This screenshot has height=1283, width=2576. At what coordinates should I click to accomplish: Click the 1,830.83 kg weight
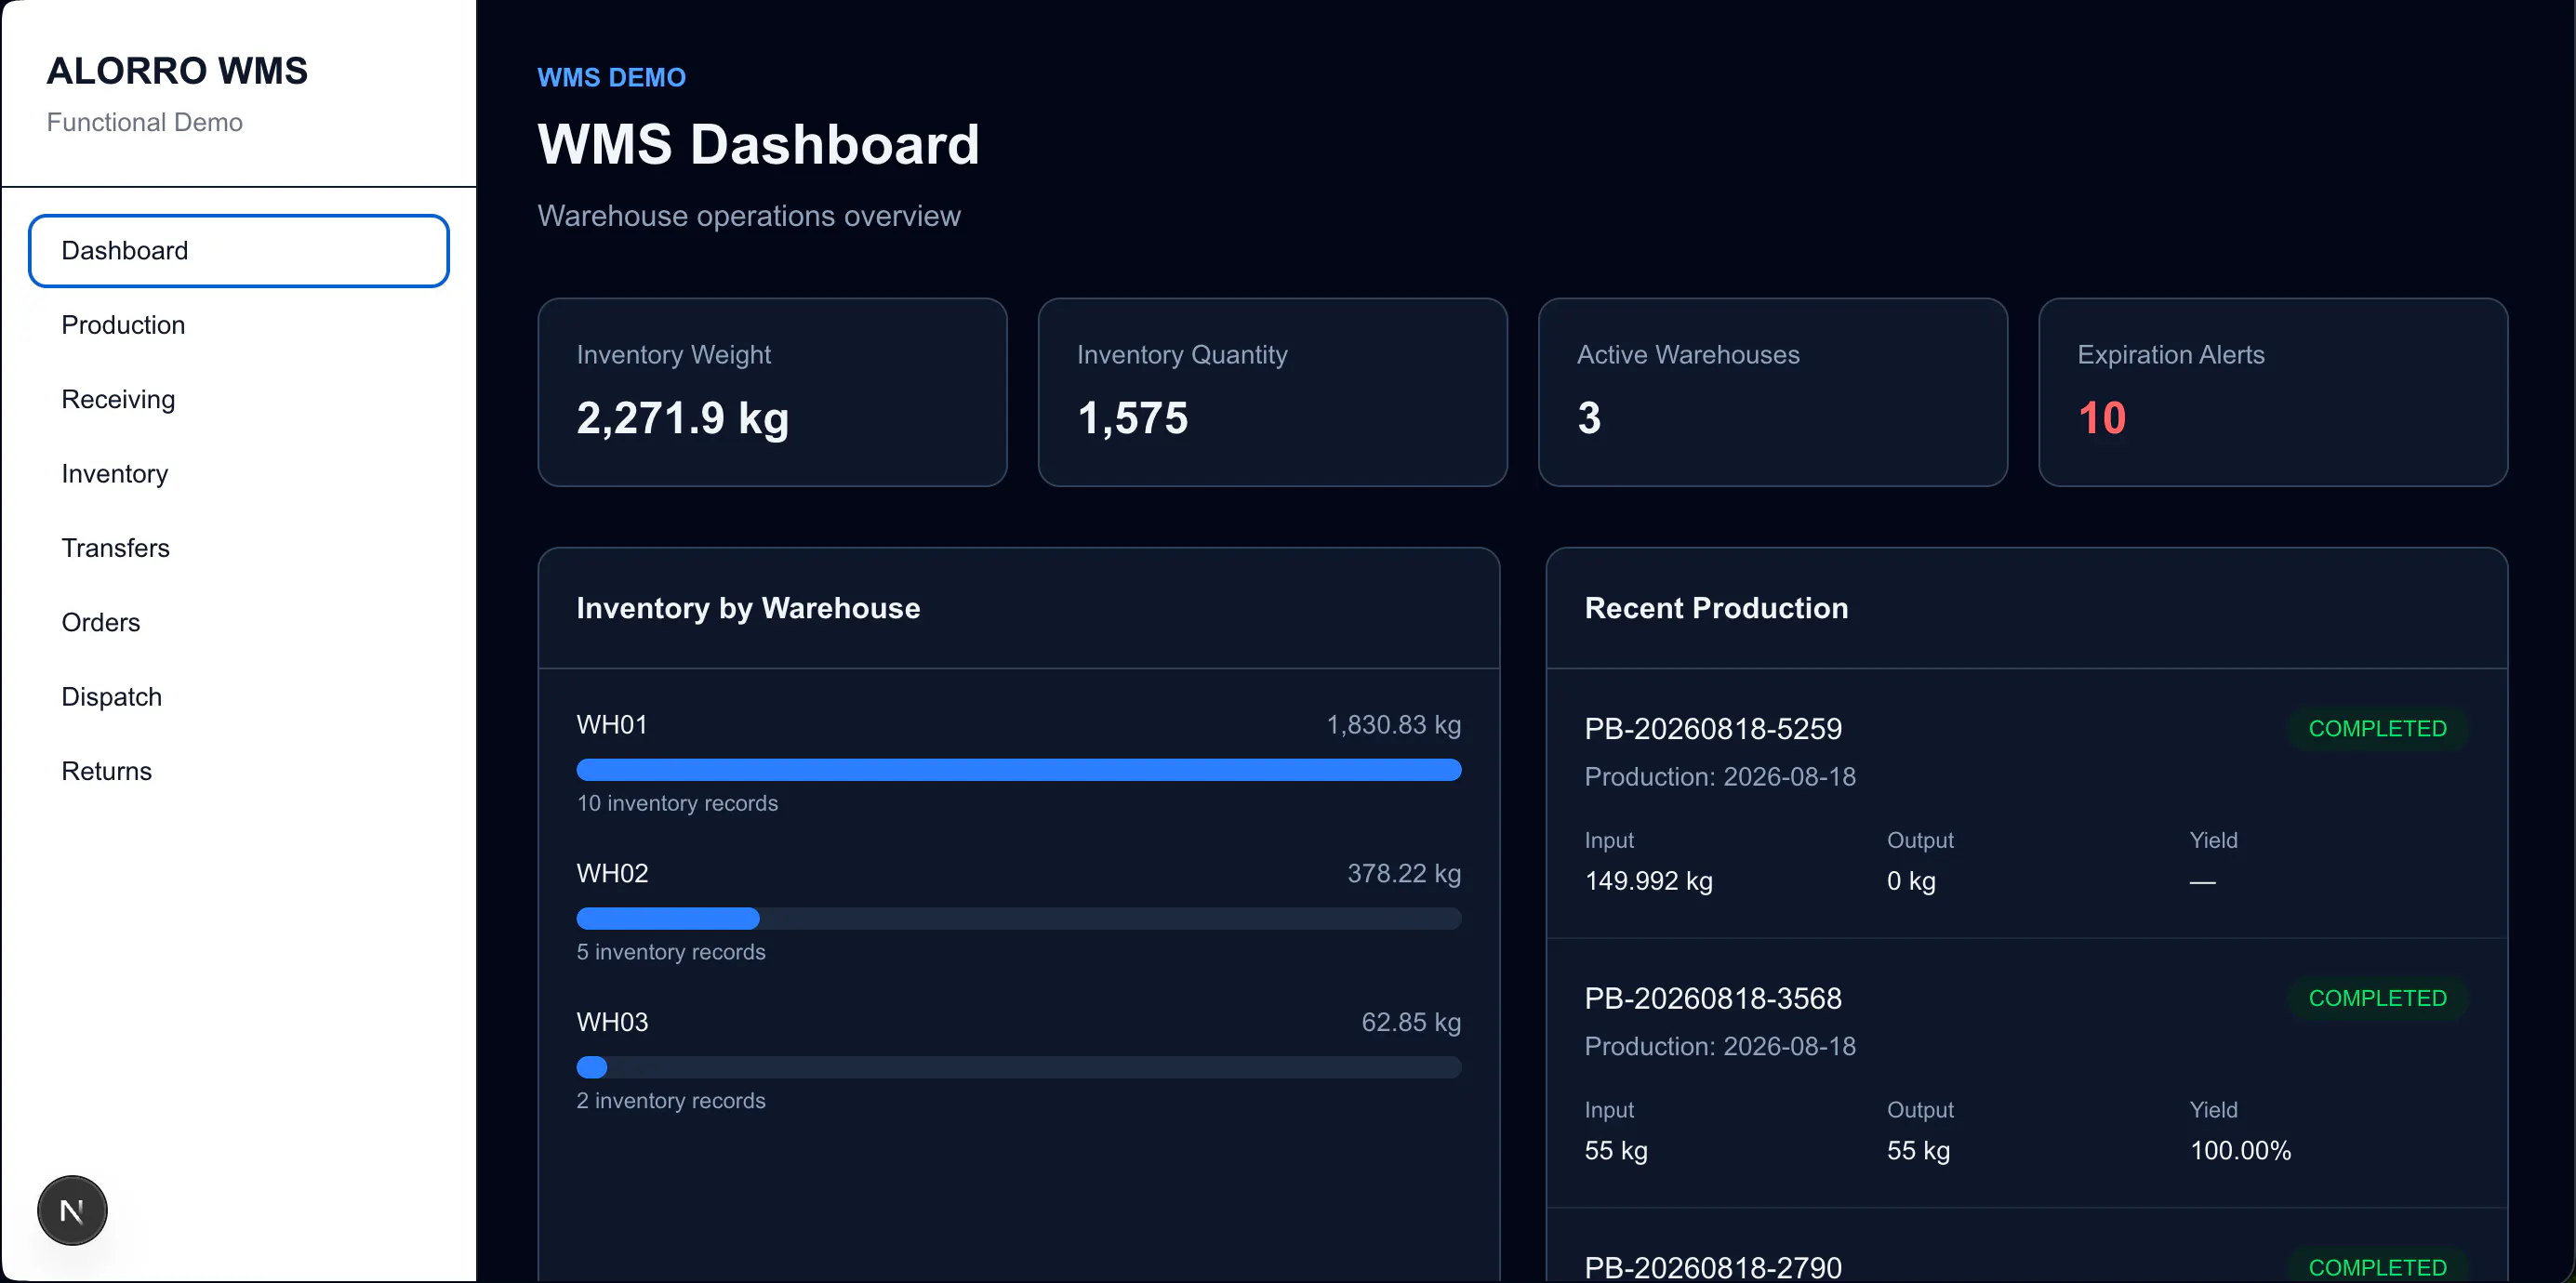point(1394,725)
